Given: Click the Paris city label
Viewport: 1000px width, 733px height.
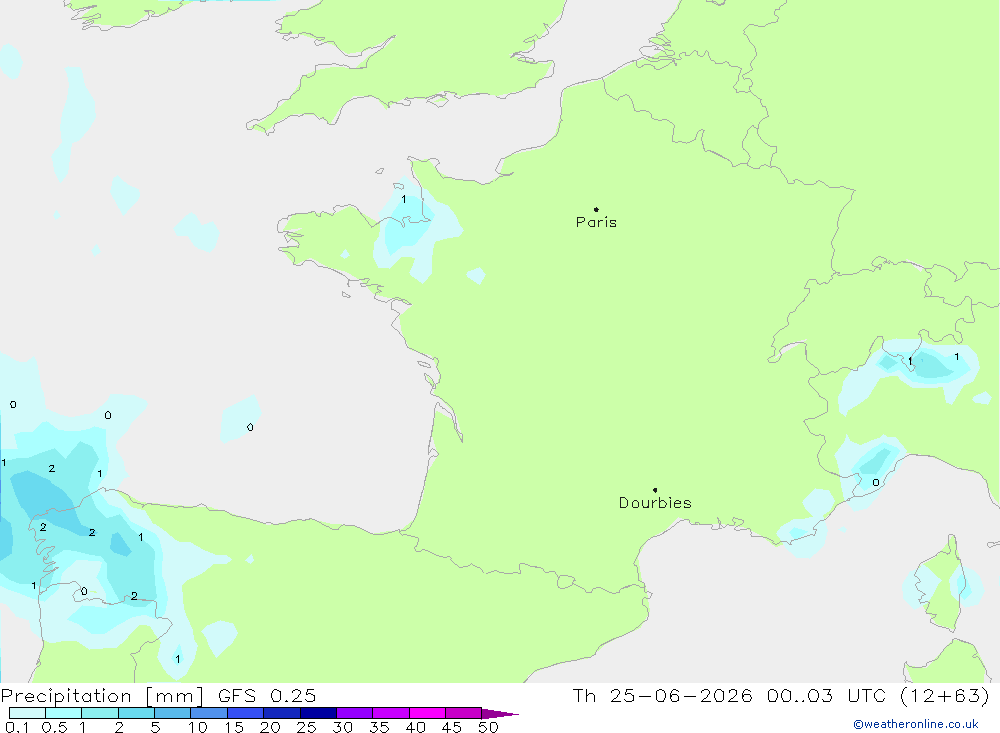Looking at the screenshot, I should coord(596,222).
